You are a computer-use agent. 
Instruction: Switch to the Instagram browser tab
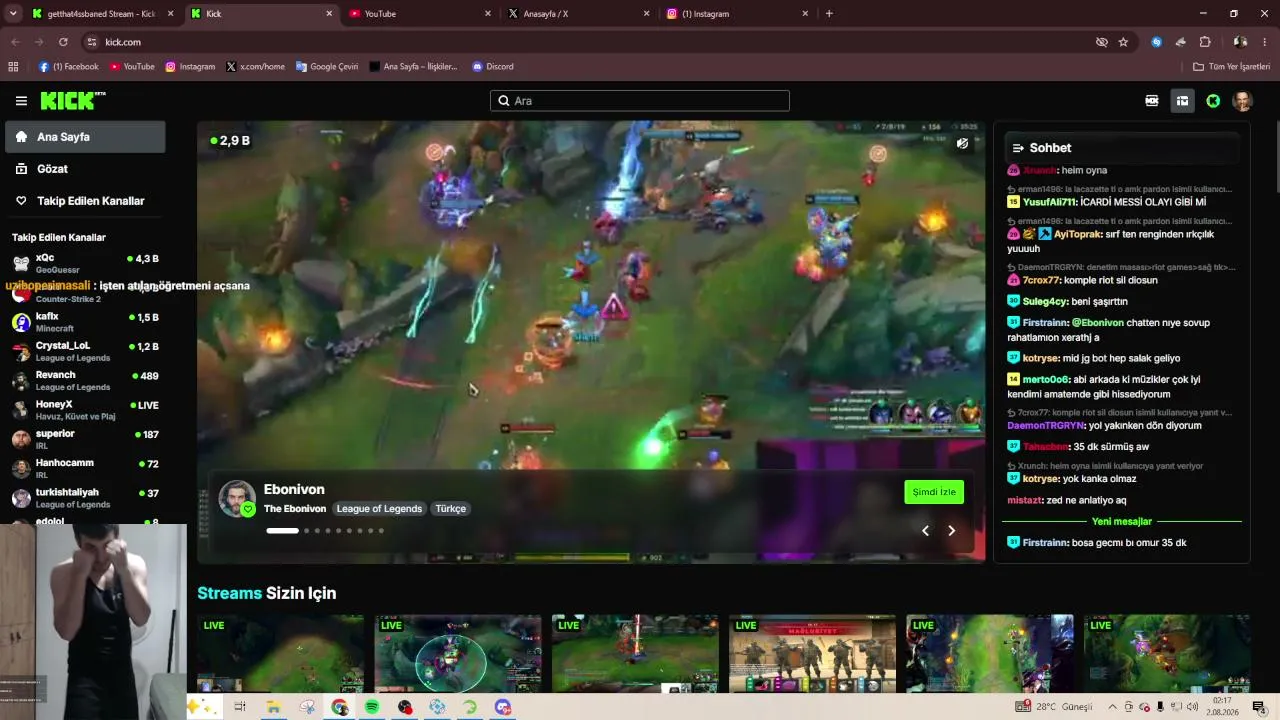737,14
